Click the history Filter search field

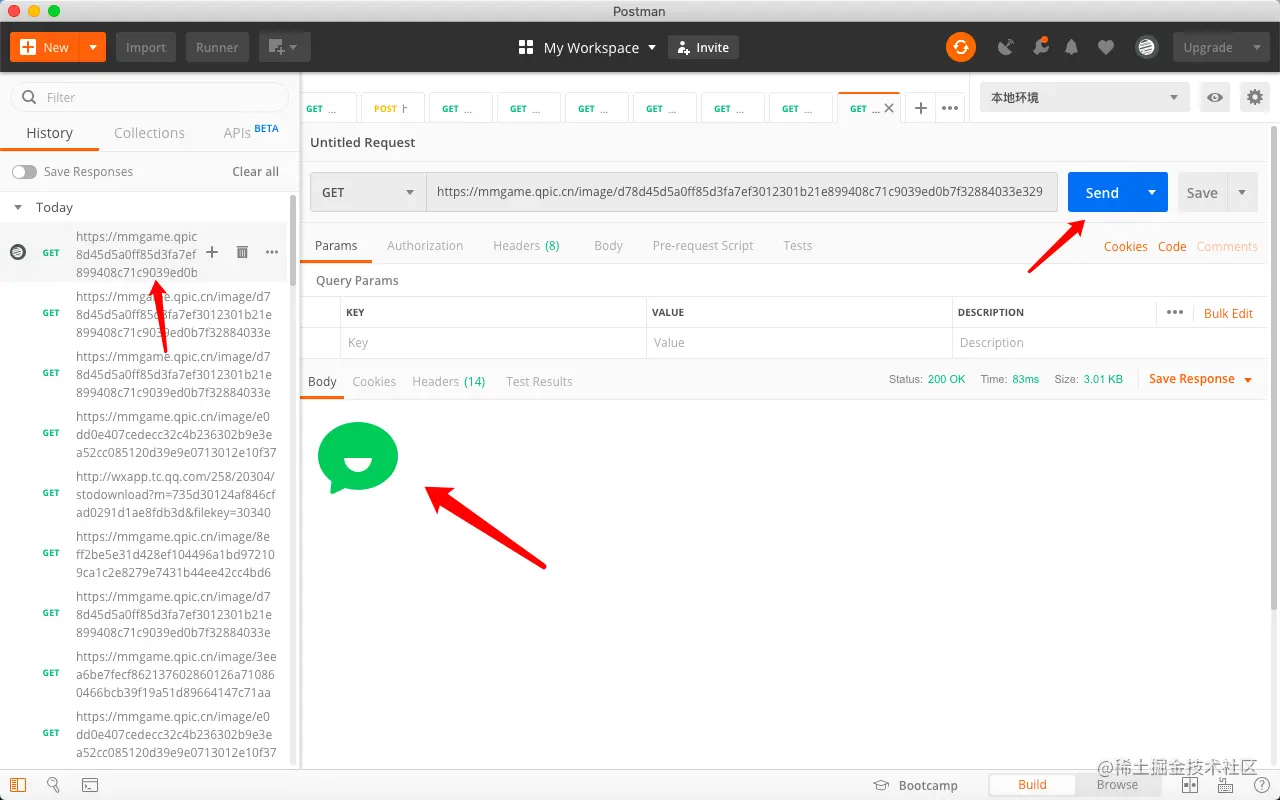point(150,97)
